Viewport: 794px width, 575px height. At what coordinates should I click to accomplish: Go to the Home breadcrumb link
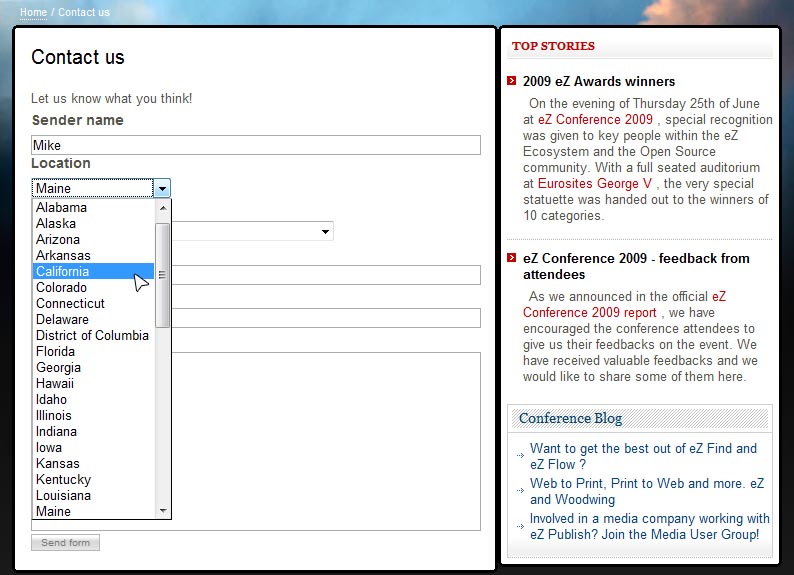(x=33, y=12)
